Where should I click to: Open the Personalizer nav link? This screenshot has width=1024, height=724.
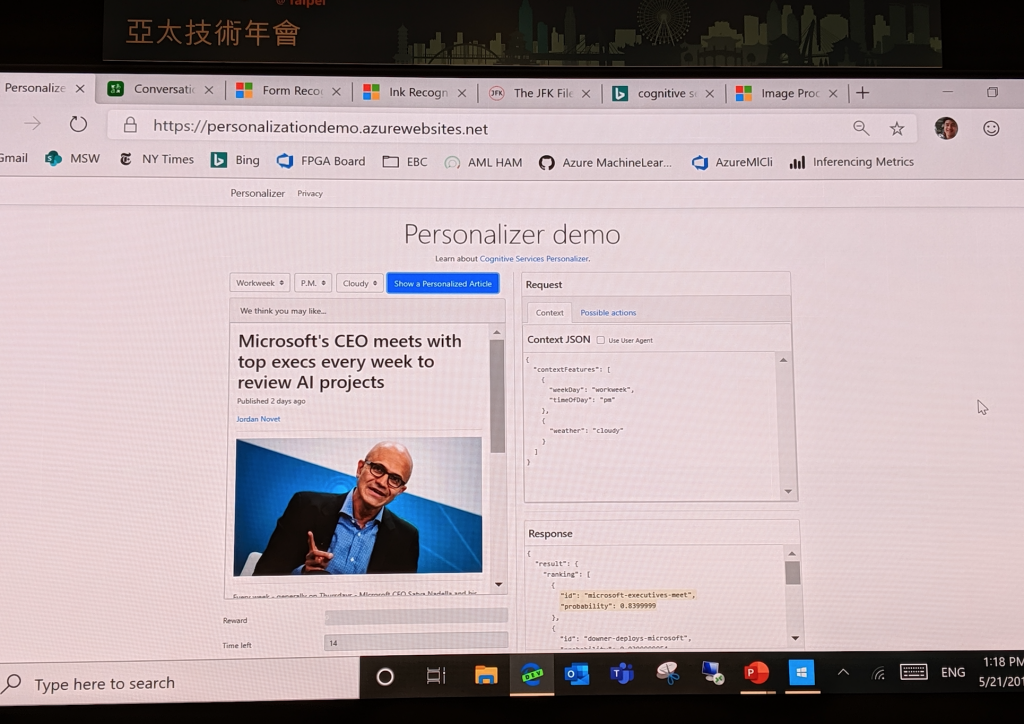coord(257,193)
